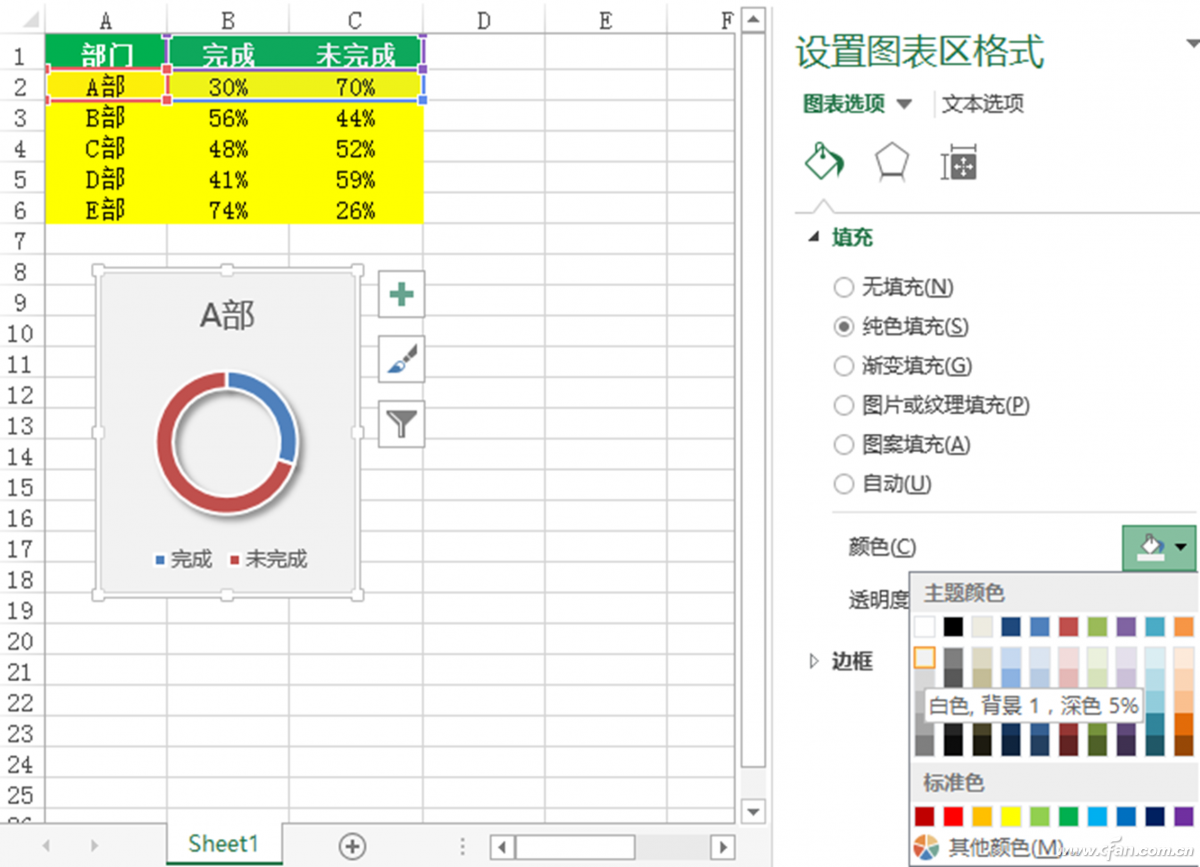Image resolution: width=1200 pixels, height=867 pixels.
Task: Pick dark red standard color swatch
Action: coord(925,816)
